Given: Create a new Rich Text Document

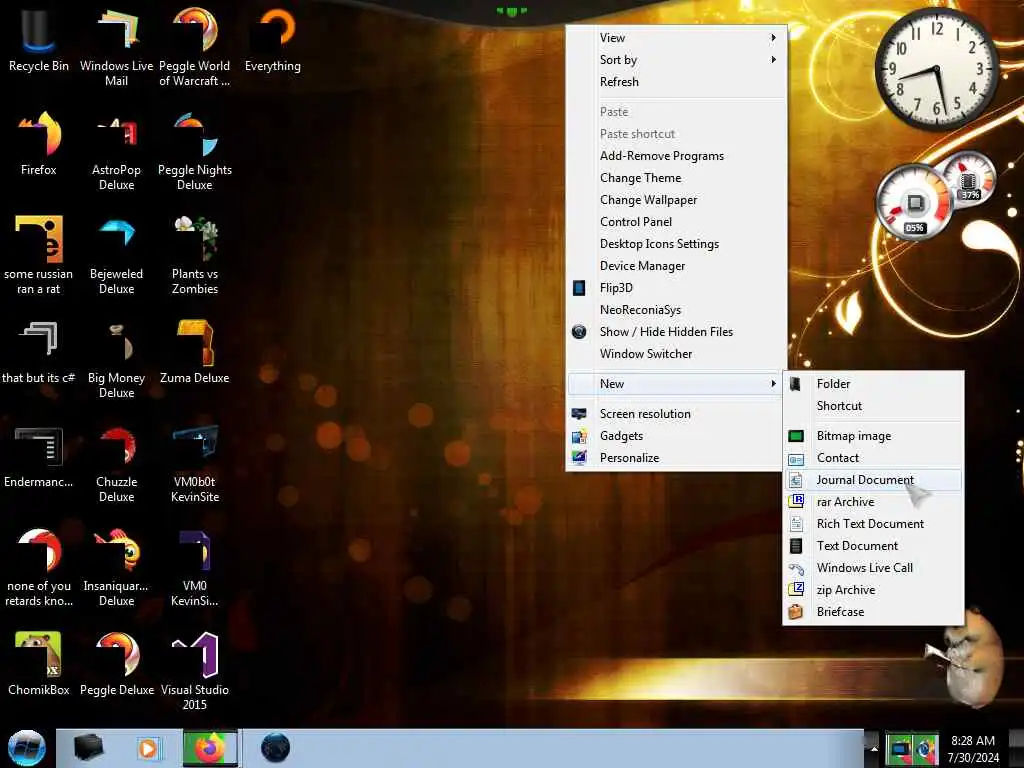Looking at the screenshot, I should [x=873, y=524].
